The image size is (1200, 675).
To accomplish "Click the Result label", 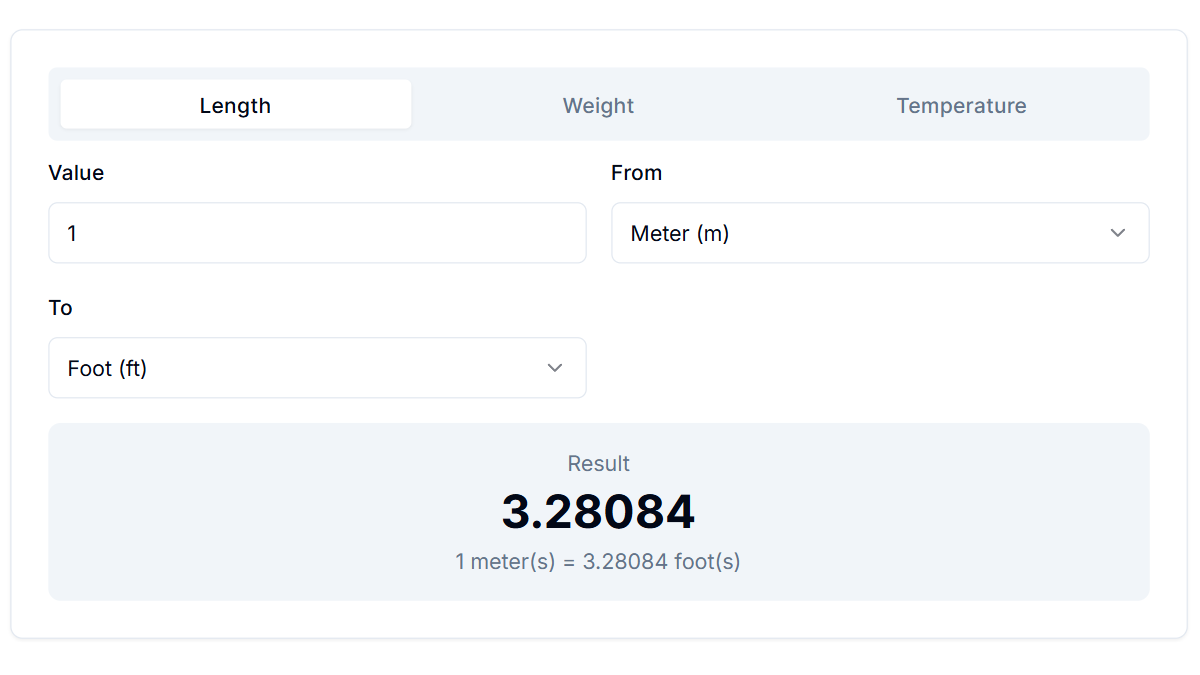I will 598,463.
